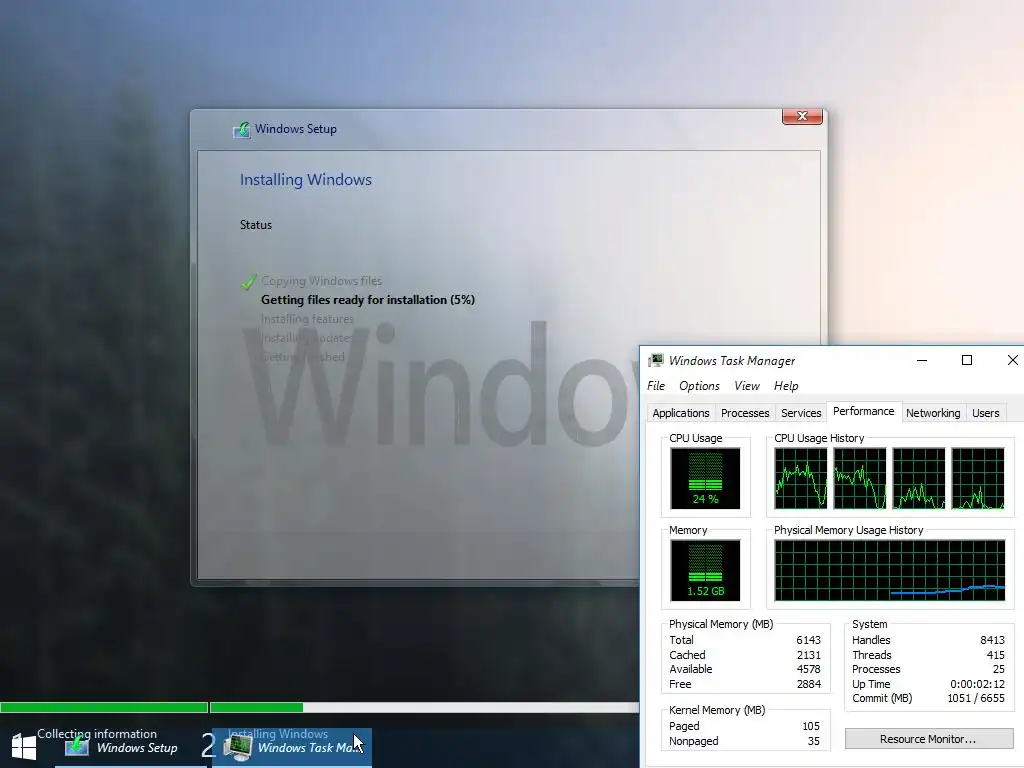Screen dimensions: 1024x768
Task: Click the Processes count value 25
Action: point(999,669)
